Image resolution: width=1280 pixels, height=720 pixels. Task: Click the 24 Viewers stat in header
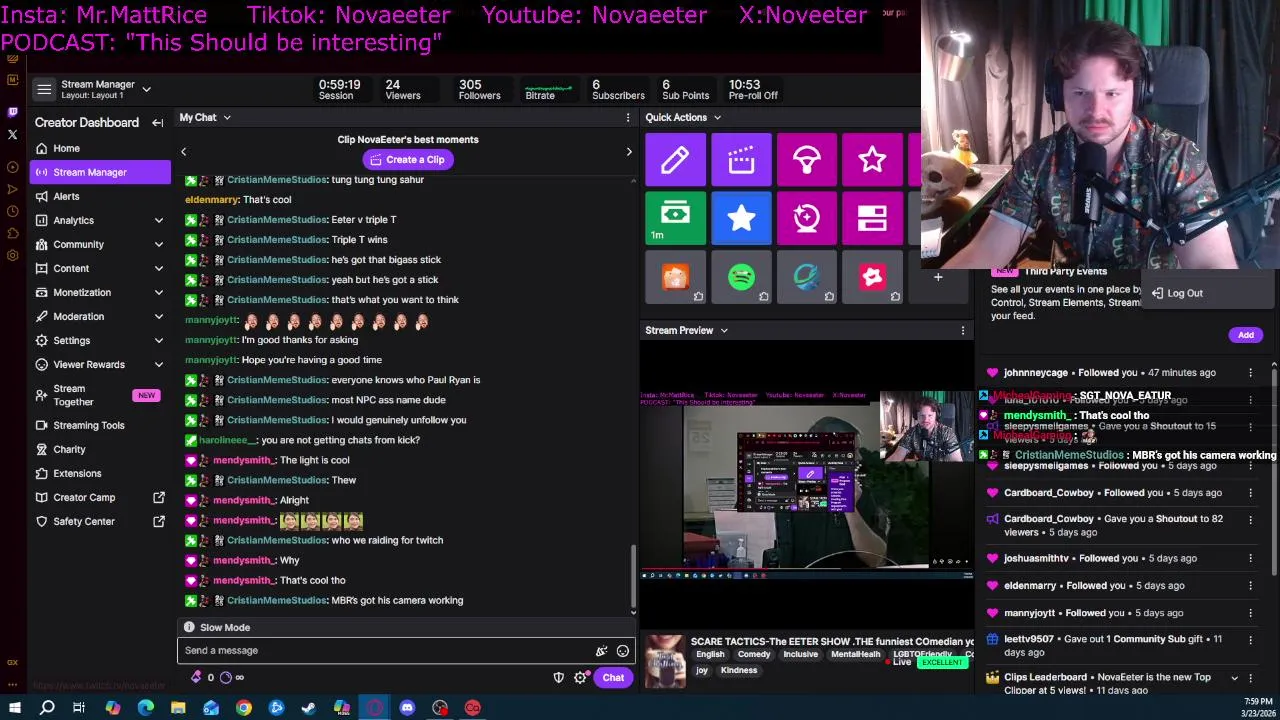[402, 90]
